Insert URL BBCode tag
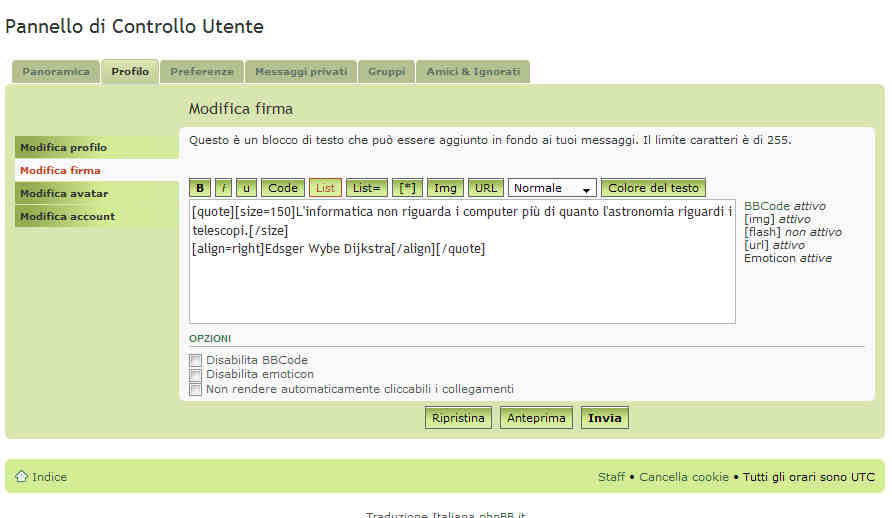The height and width of the screenshot is (518, 892). [x=486, y=188]
